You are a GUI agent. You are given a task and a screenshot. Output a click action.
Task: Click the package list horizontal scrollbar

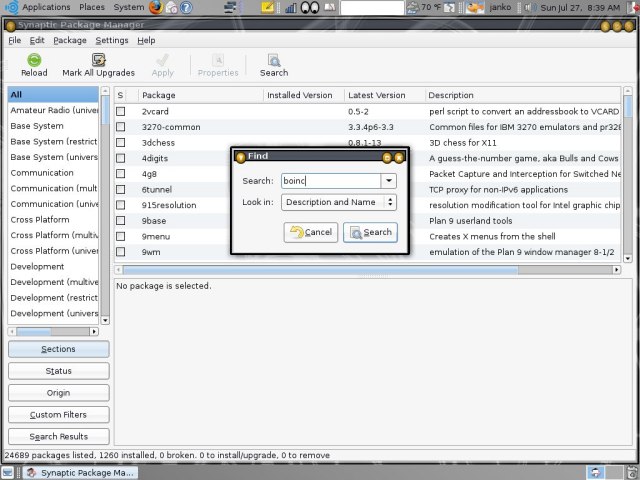click(368, 270)
